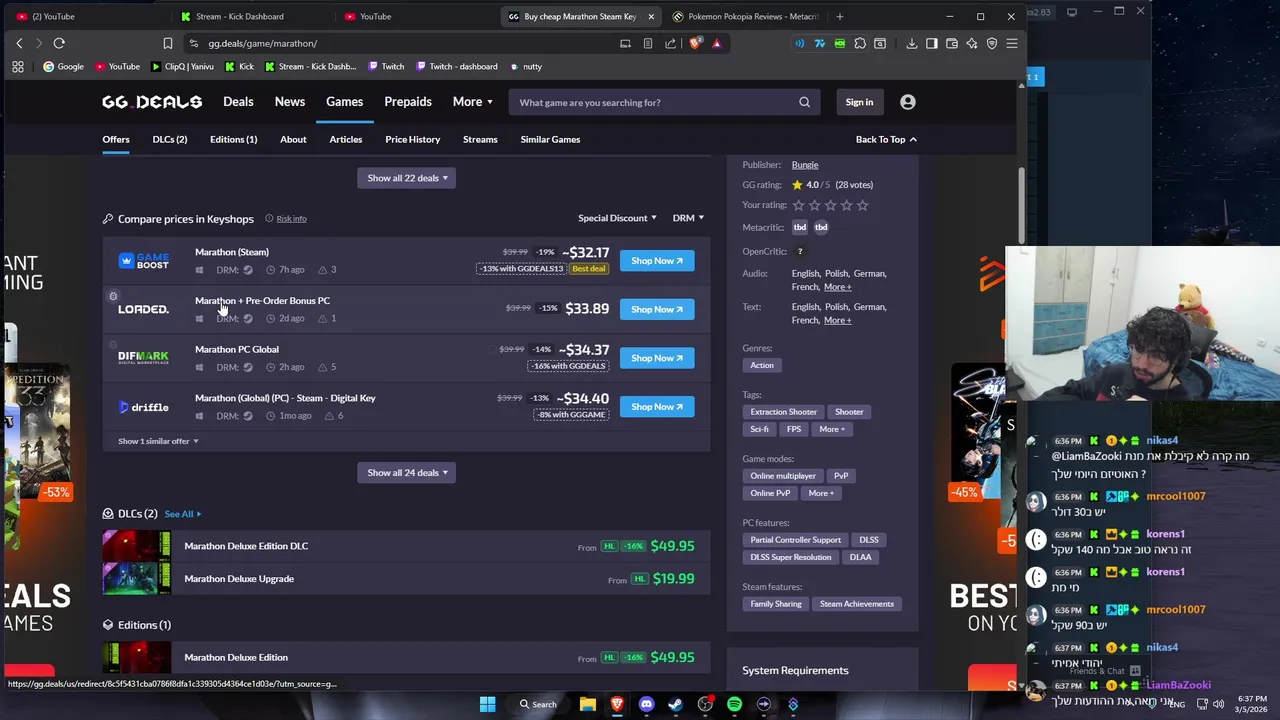The height and width of the screenshot is (720, 1280).
Task: Open the extensions puzzle icon
Action: [860, 43]
